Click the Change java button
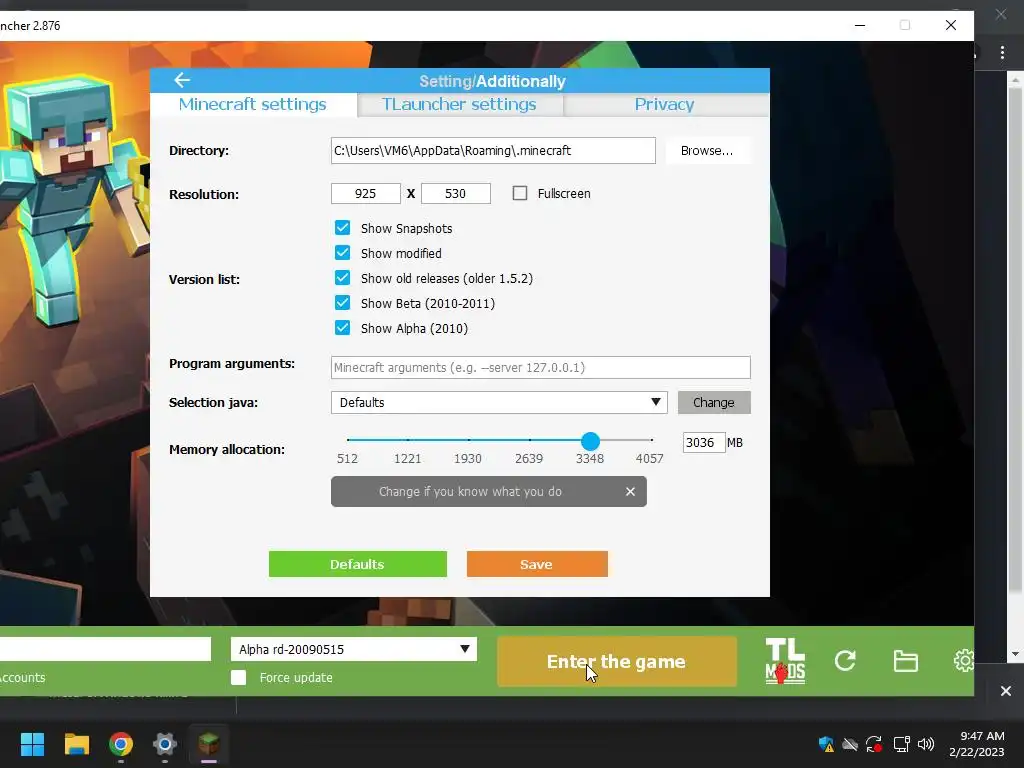The width and height of the screenshot is (1024, 768). click(714, 402)
